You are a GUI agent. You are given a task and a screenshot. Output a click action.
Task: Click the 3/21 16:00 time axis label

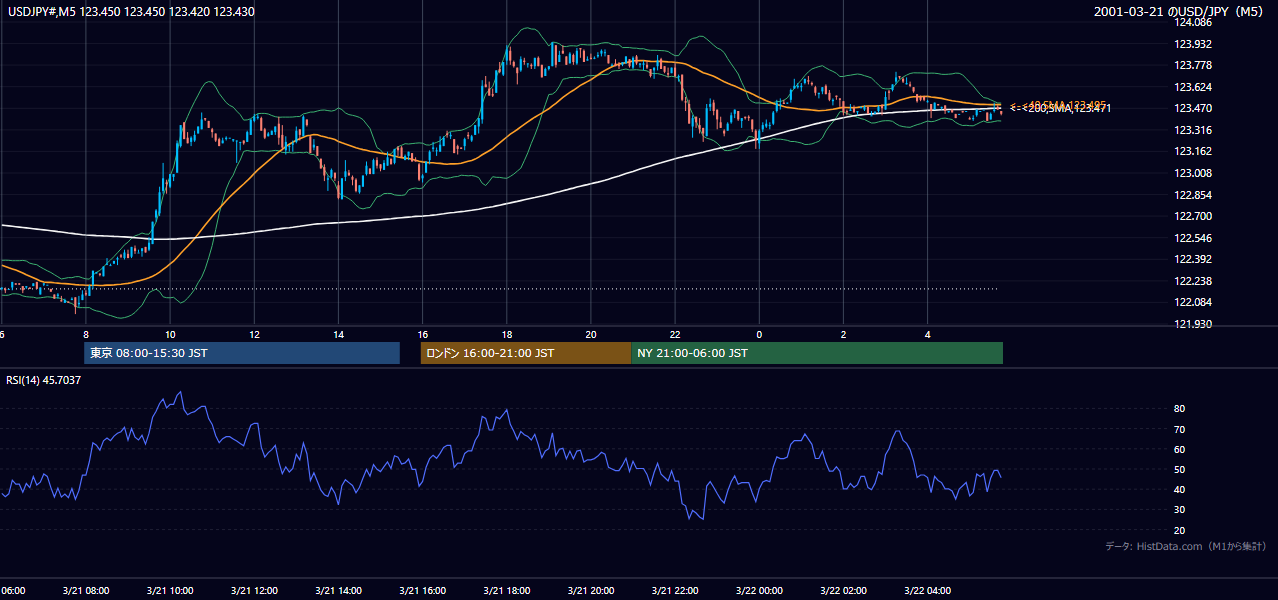(x=423, y=591)
